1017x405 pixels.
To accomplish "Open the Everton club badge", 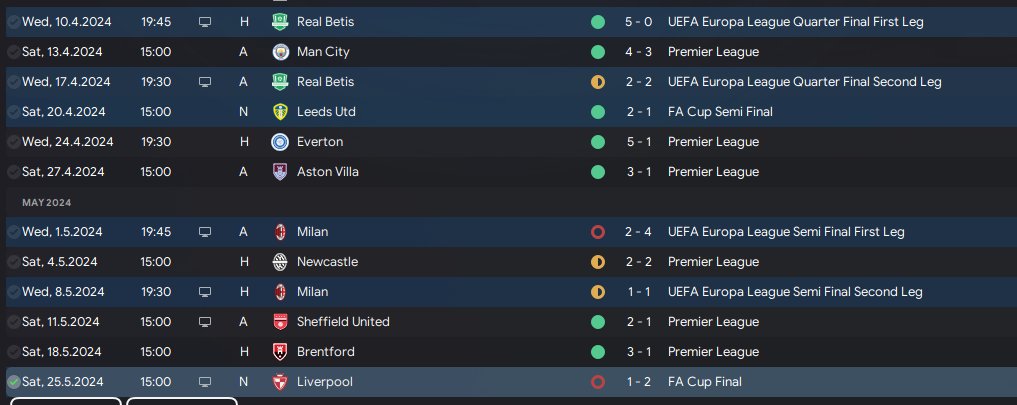I will click(280, 142).
